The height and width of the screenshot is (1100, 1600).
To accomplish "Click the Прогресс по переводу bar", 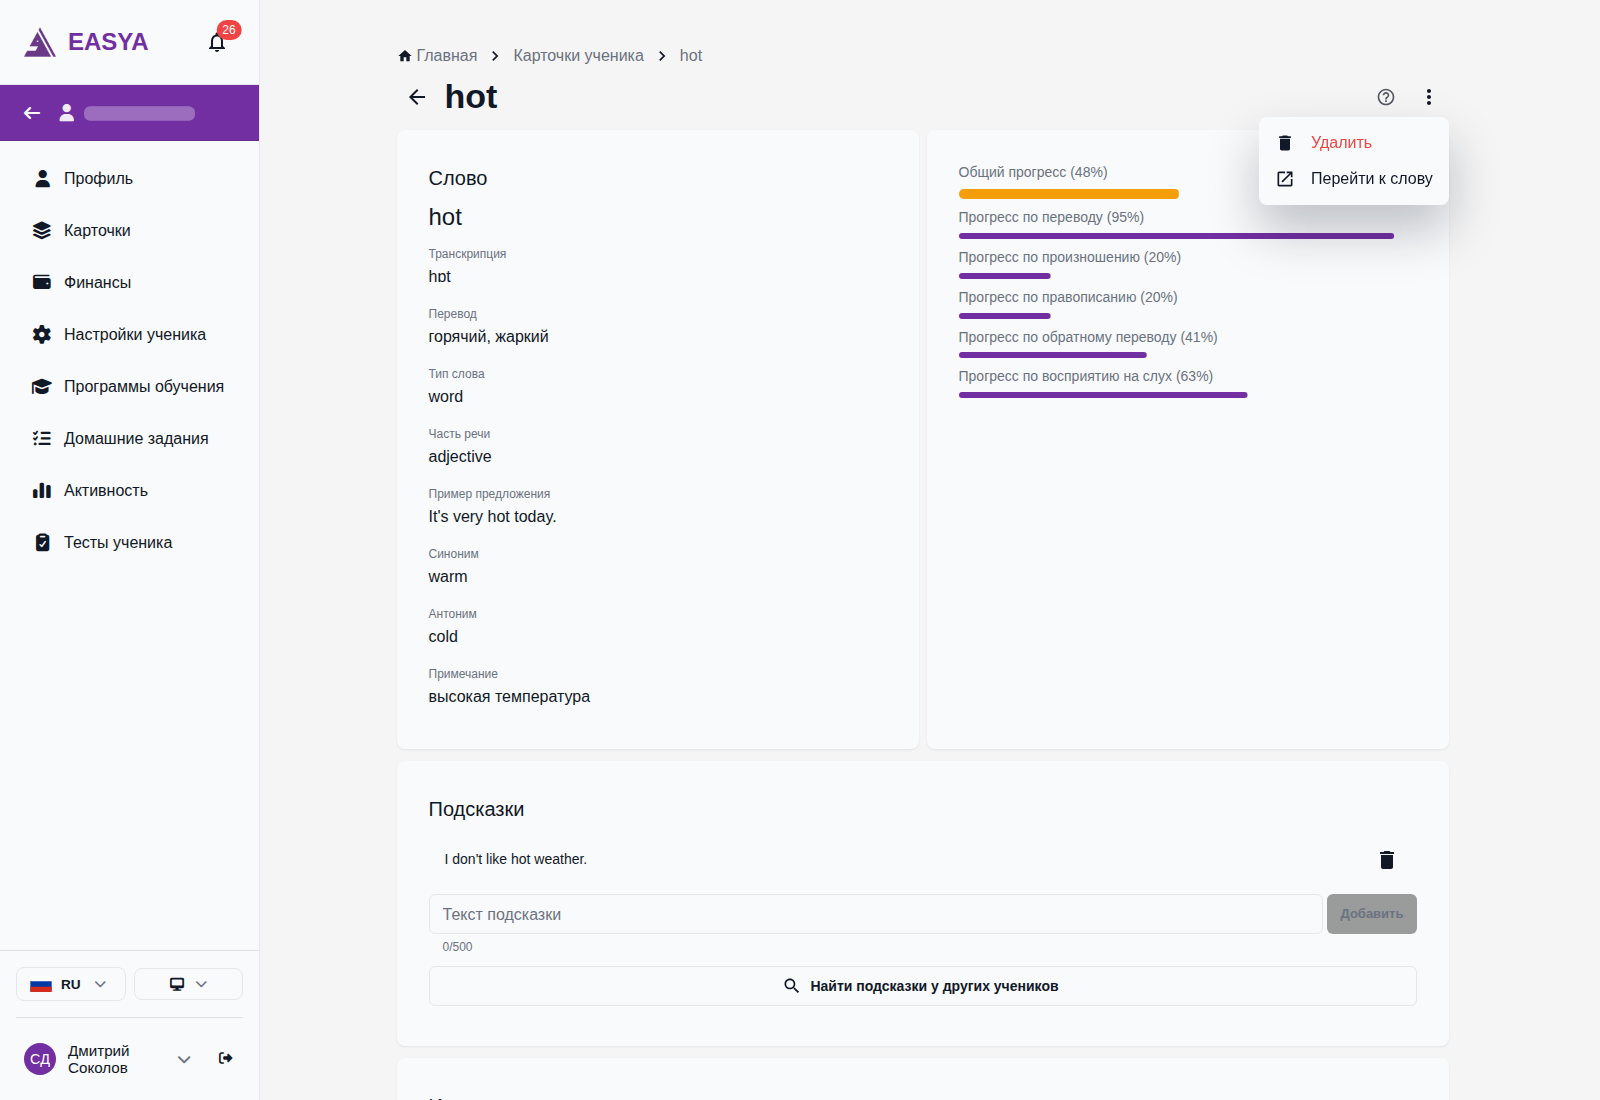I will tap(1176, 236).
